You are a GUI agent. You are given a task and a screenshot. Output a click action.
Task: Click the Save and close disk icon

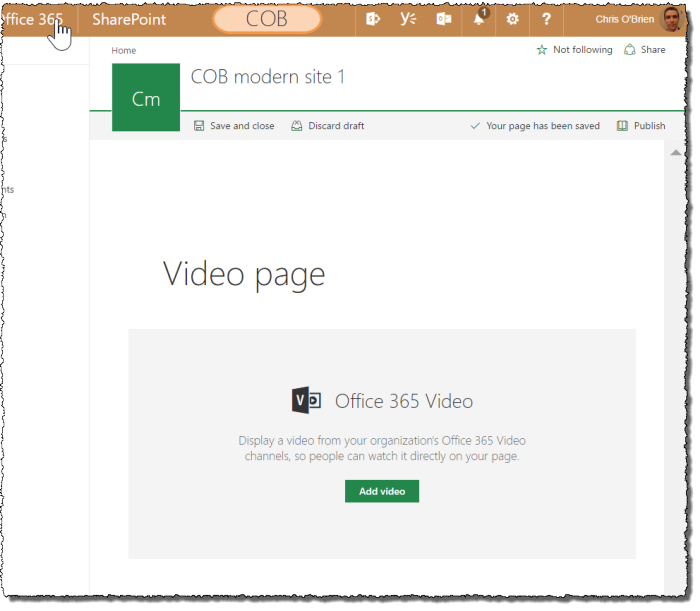coord(199,126)
